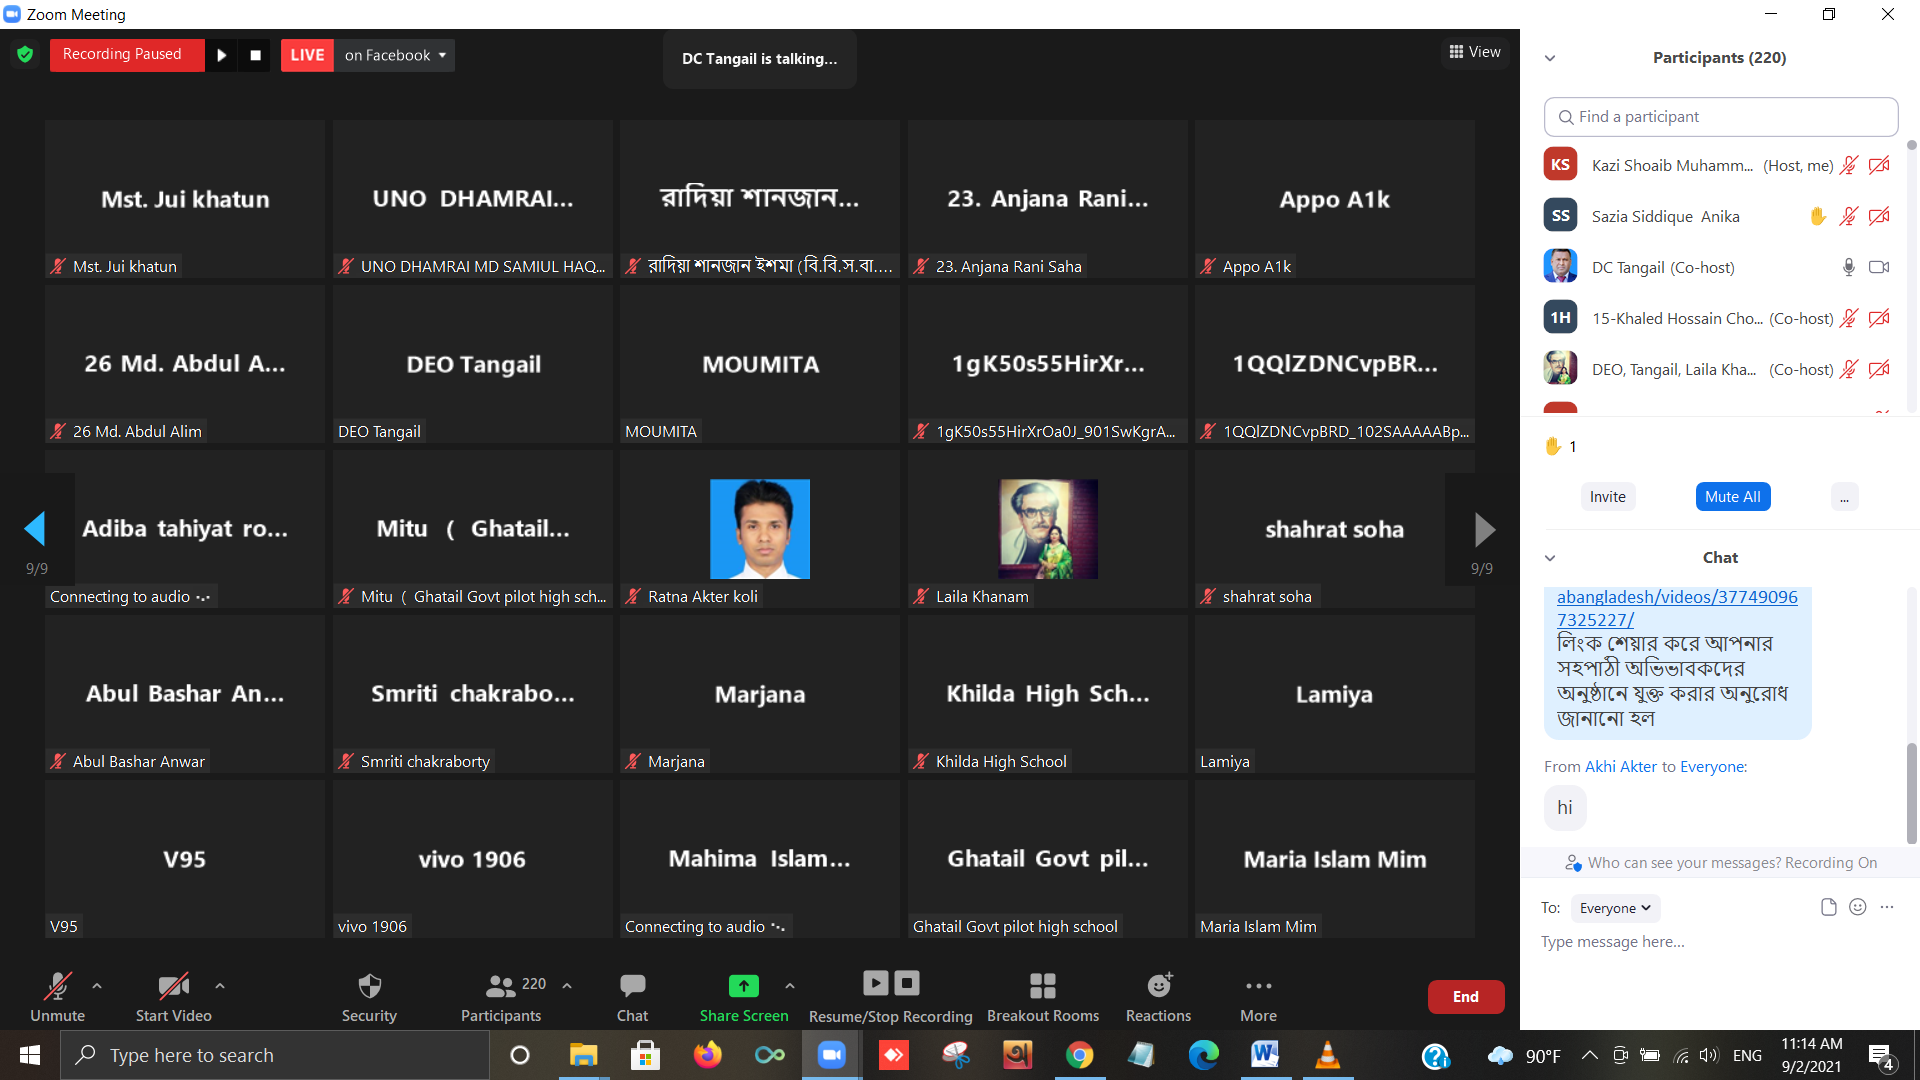This screenshot has height=1080, width=1920.
Task: Click the Resume recording play icon in toolbar
Action: (875, 983)
